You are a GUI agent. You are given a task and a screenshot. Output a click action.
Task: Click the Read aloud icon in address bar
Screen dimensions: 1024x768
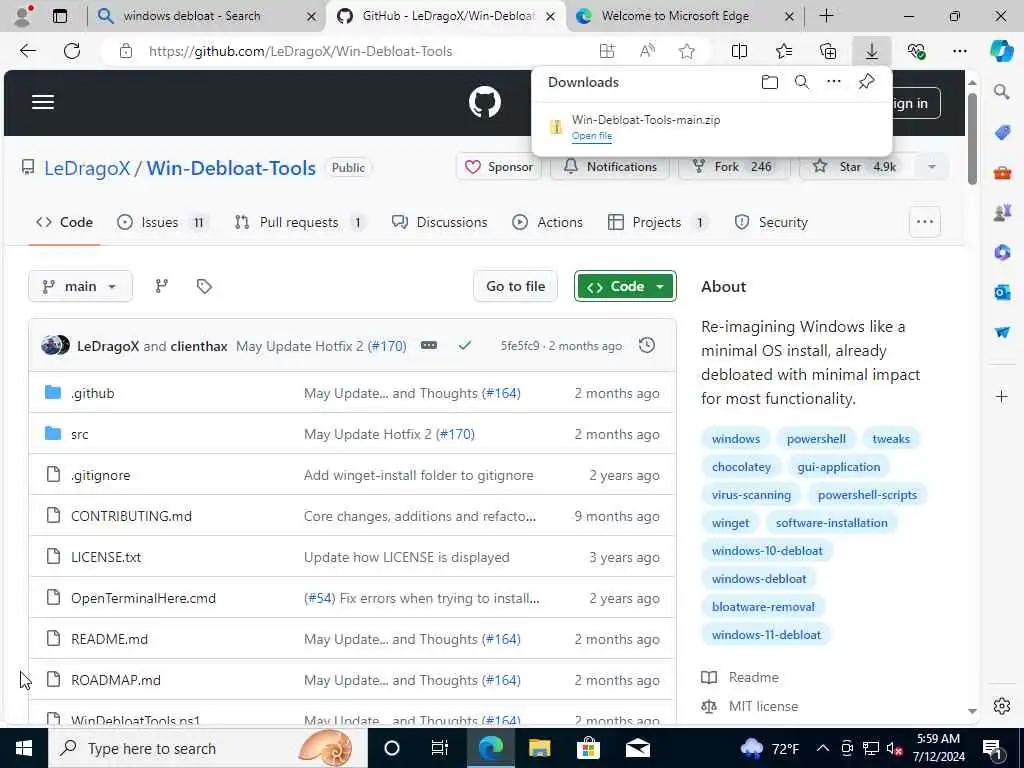pos(647,51)
